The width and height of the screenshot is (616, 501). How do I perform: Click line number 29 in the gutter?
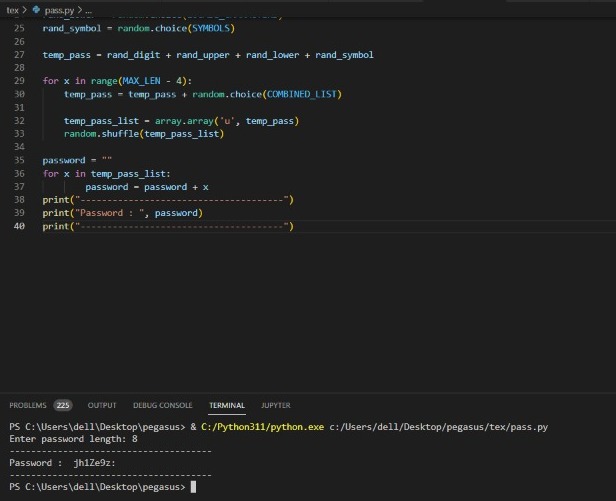[x=19, y=81]
